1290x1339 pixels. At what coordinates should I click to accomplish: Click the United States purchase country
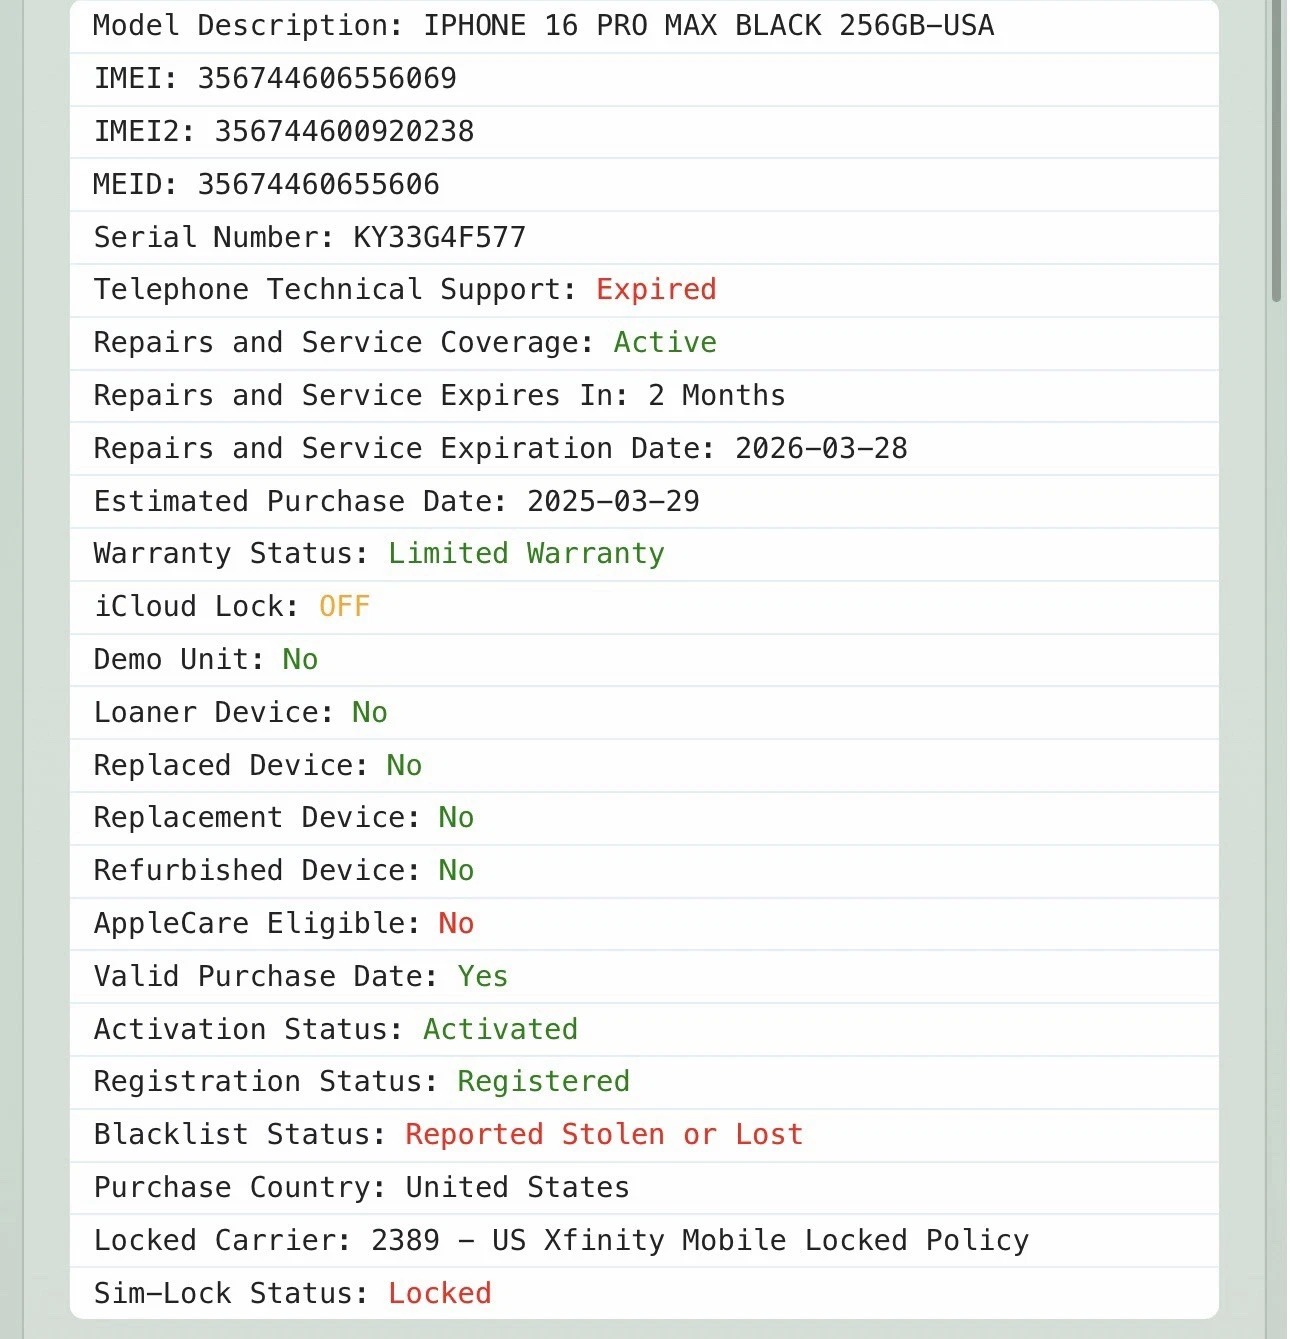click(x=517, y=1187)
